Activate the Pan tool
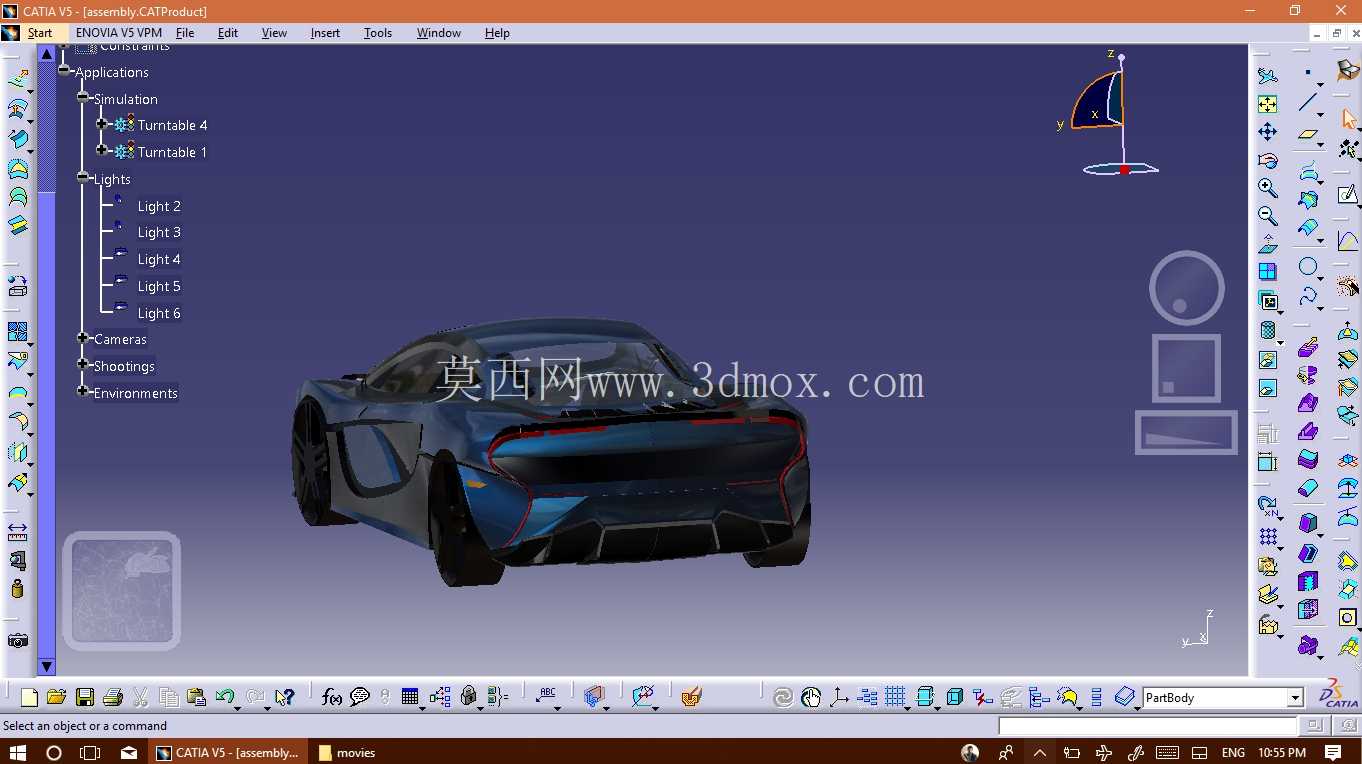 point(1267,132)
